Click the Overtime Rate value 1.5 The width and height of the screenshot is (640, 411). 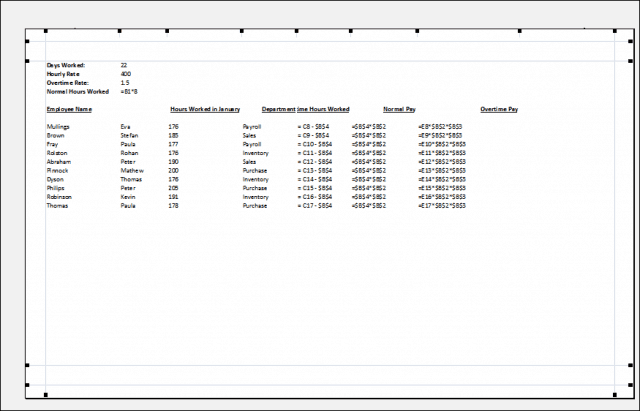(124, 82)
